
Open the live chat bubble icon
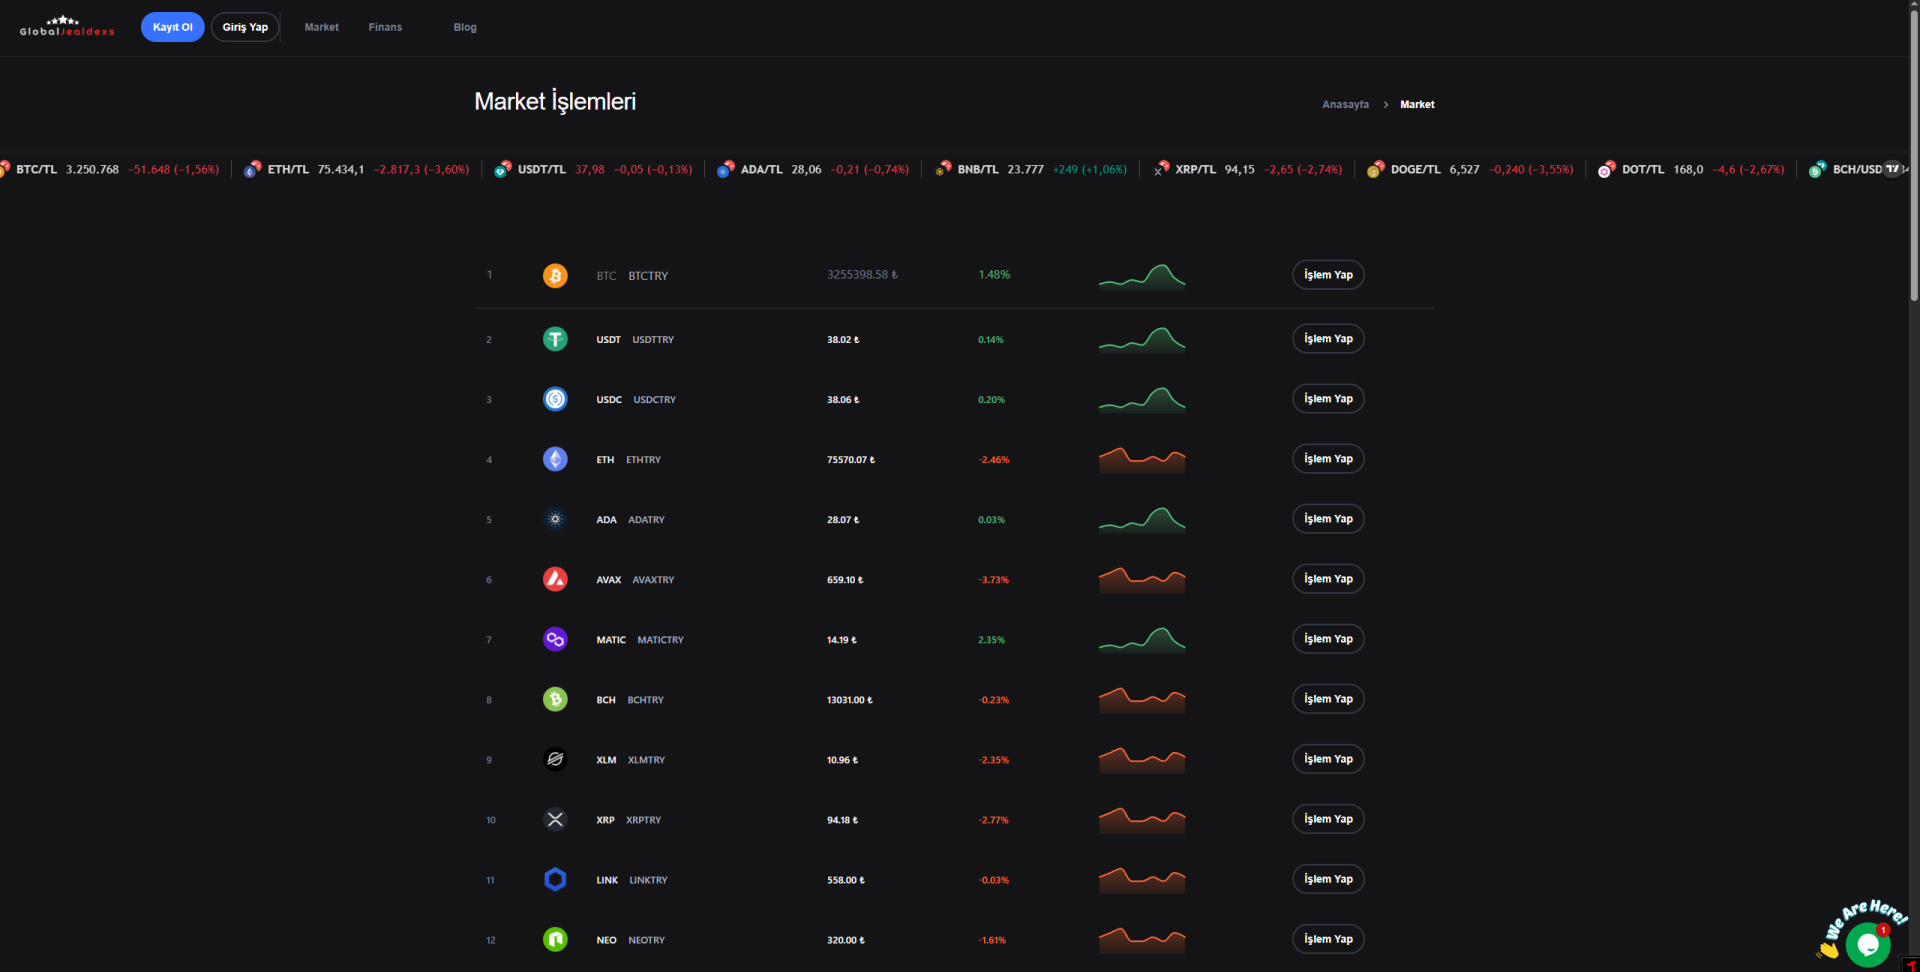[x=1867, y=944]
